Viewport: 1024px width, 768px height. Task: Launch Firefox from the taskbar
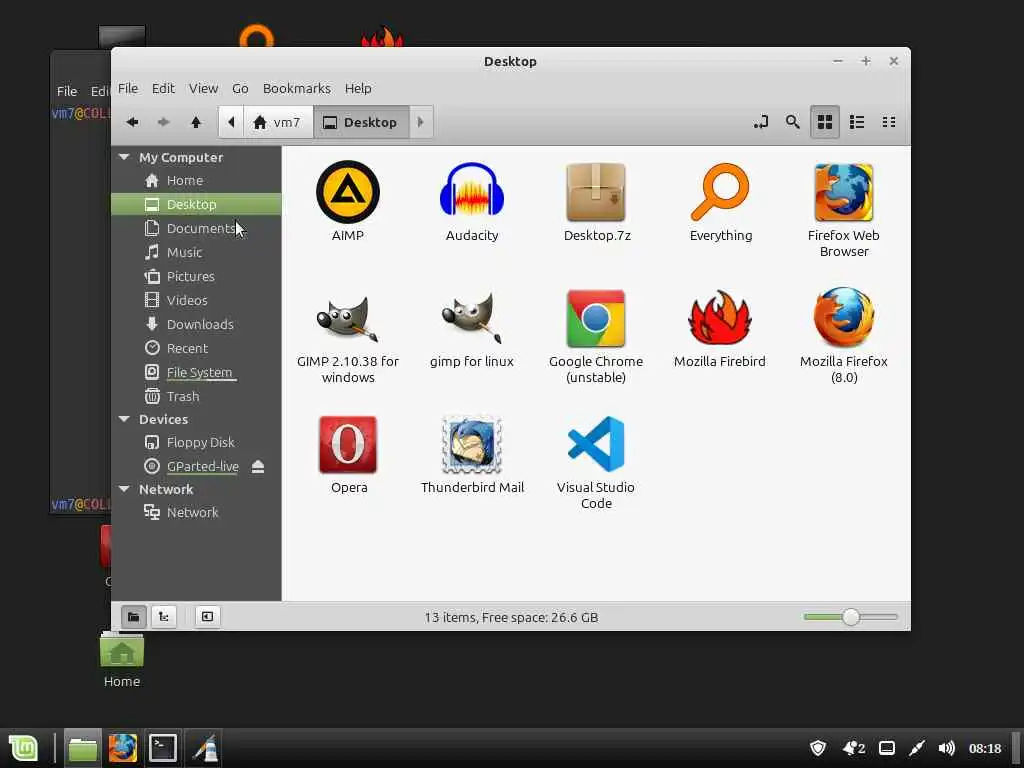click(123, 748)
